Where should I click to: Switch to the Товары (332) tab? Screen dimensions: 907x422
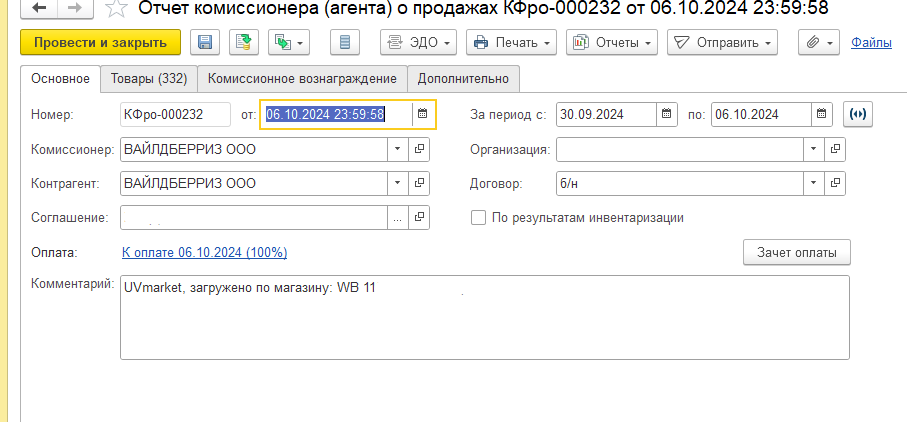pos(149,79)
